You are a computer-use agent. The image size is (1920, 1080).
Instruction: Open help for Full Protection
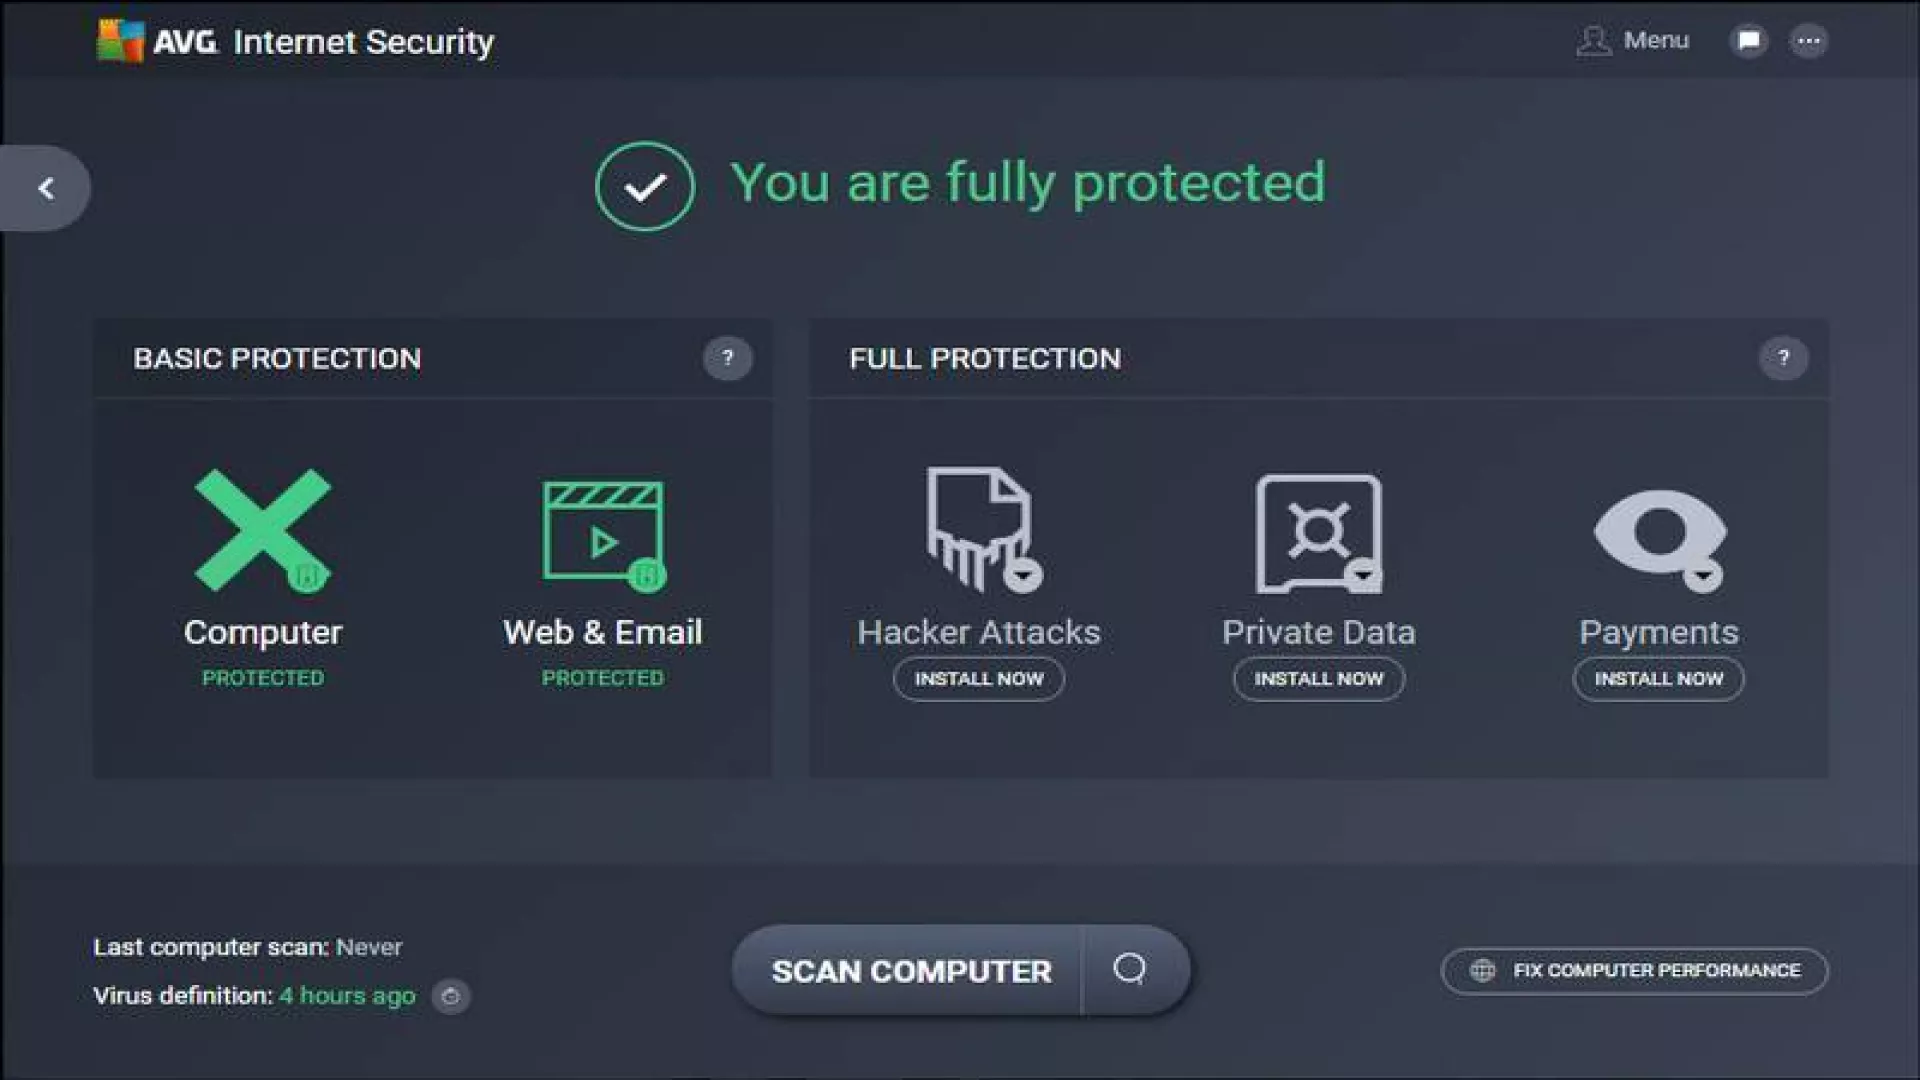pyautogui.click(x=1783, y=358)
